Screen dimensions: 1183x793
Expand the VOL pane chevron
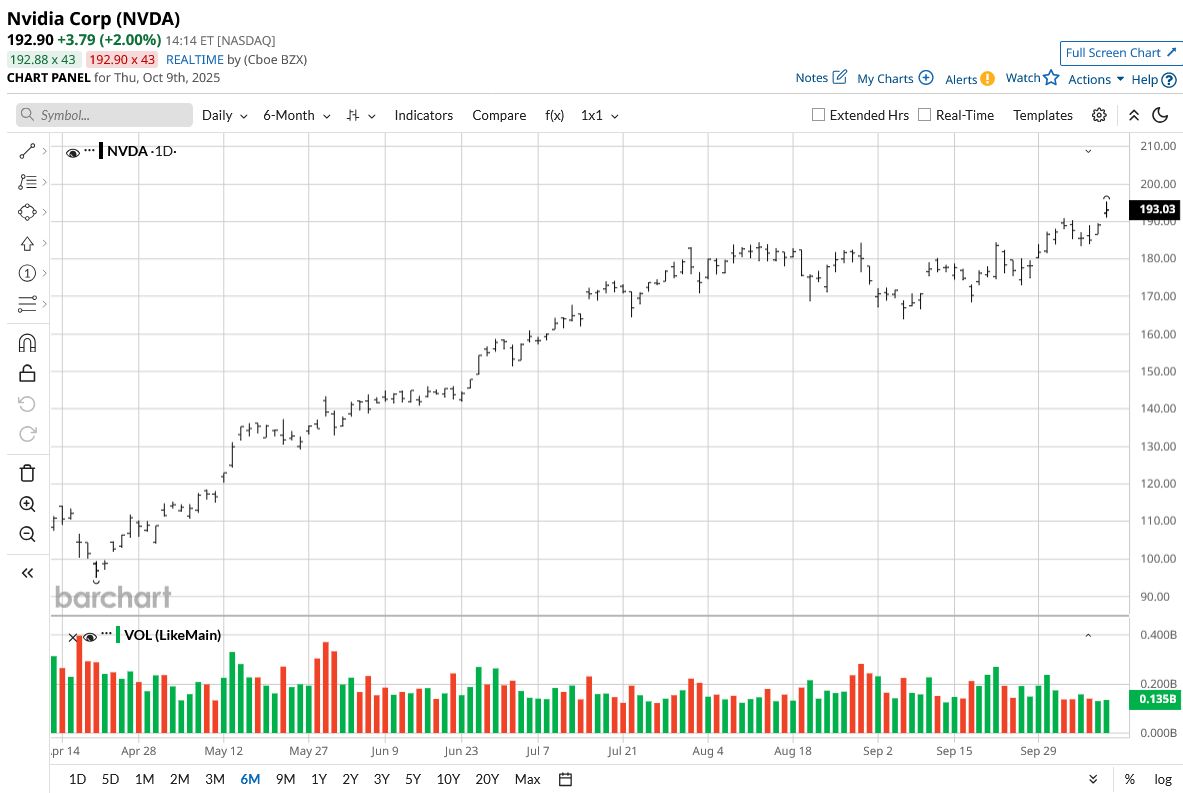coord(1088,635)
